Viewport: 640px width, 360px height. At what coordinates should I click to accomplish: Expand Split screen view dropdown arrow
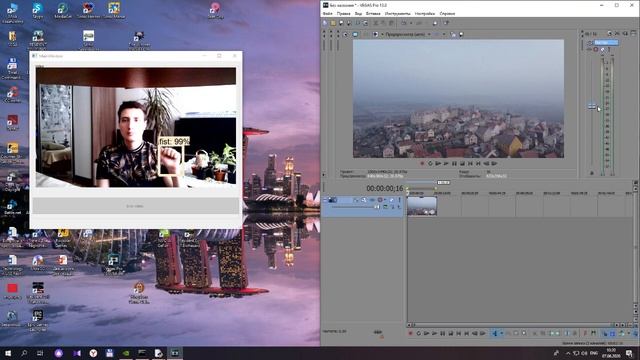click(382, 35)
